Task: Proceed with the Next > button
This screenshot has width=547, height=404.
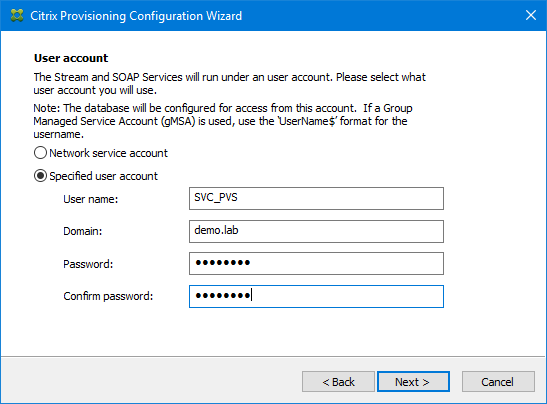Action: [413, 382]
